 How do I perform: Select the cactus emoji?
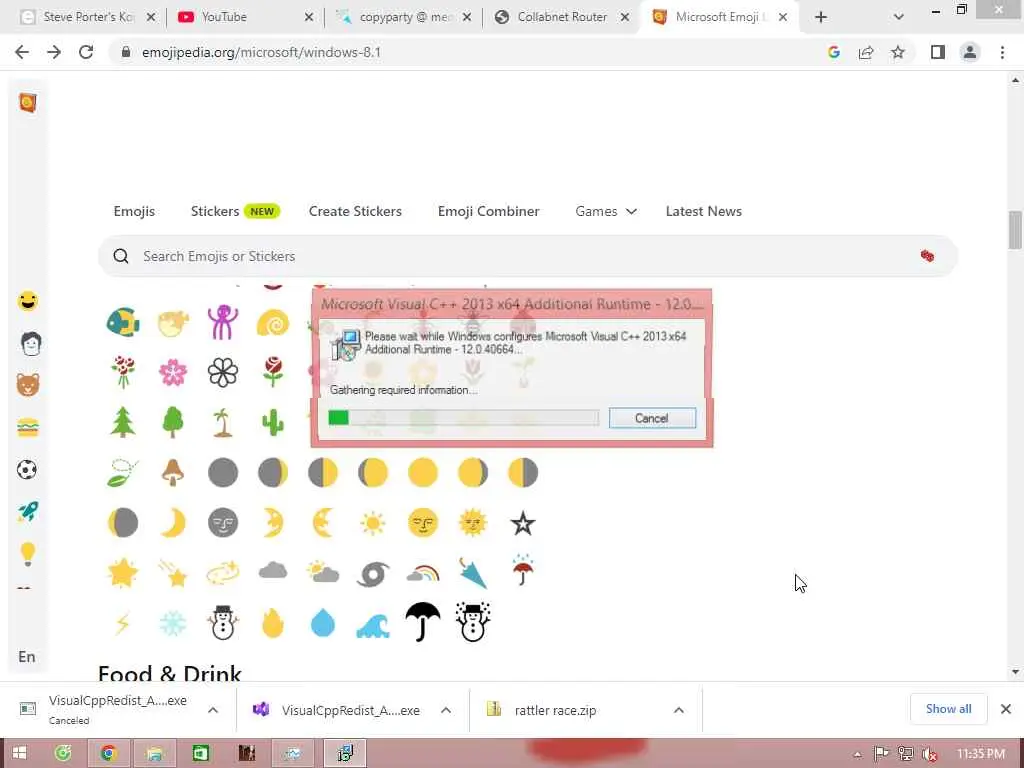click(273, 423)
